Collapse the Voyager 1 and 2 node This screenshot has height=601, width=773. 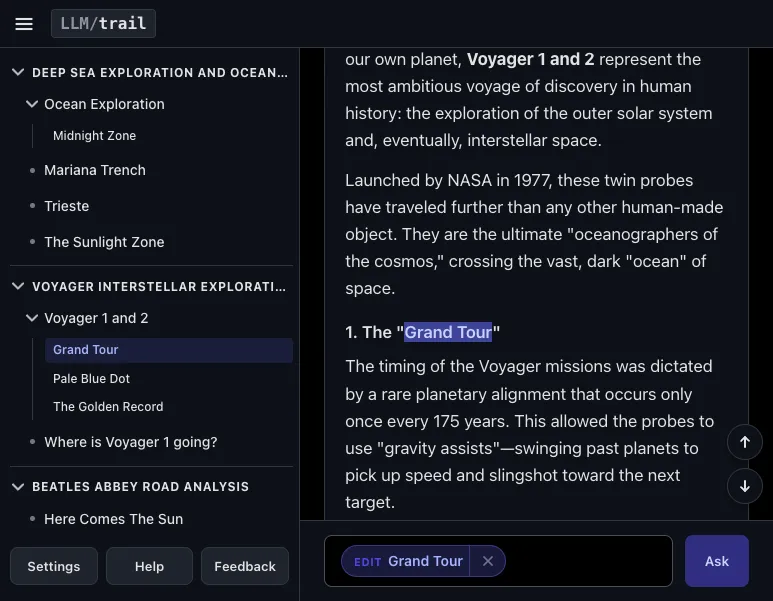pyautogui.click(x=32, y=318)
